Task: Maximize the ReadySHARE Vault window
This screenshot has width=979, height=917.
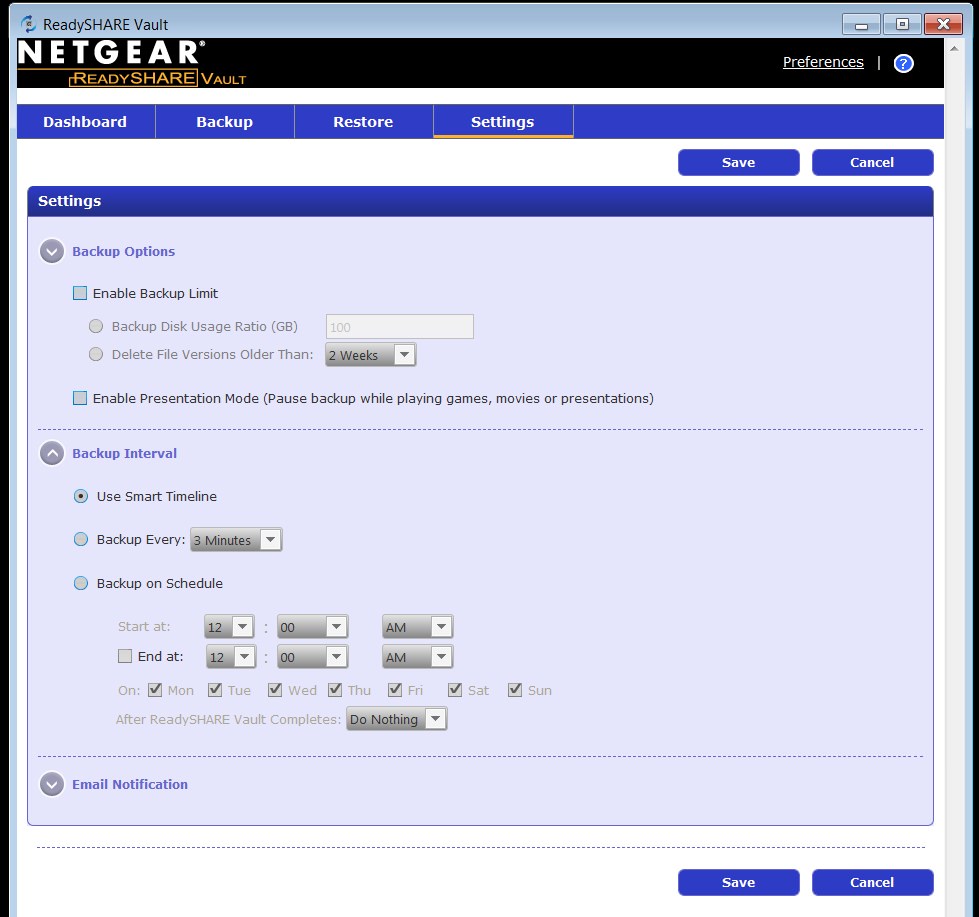Action: (x=902, y=24)
